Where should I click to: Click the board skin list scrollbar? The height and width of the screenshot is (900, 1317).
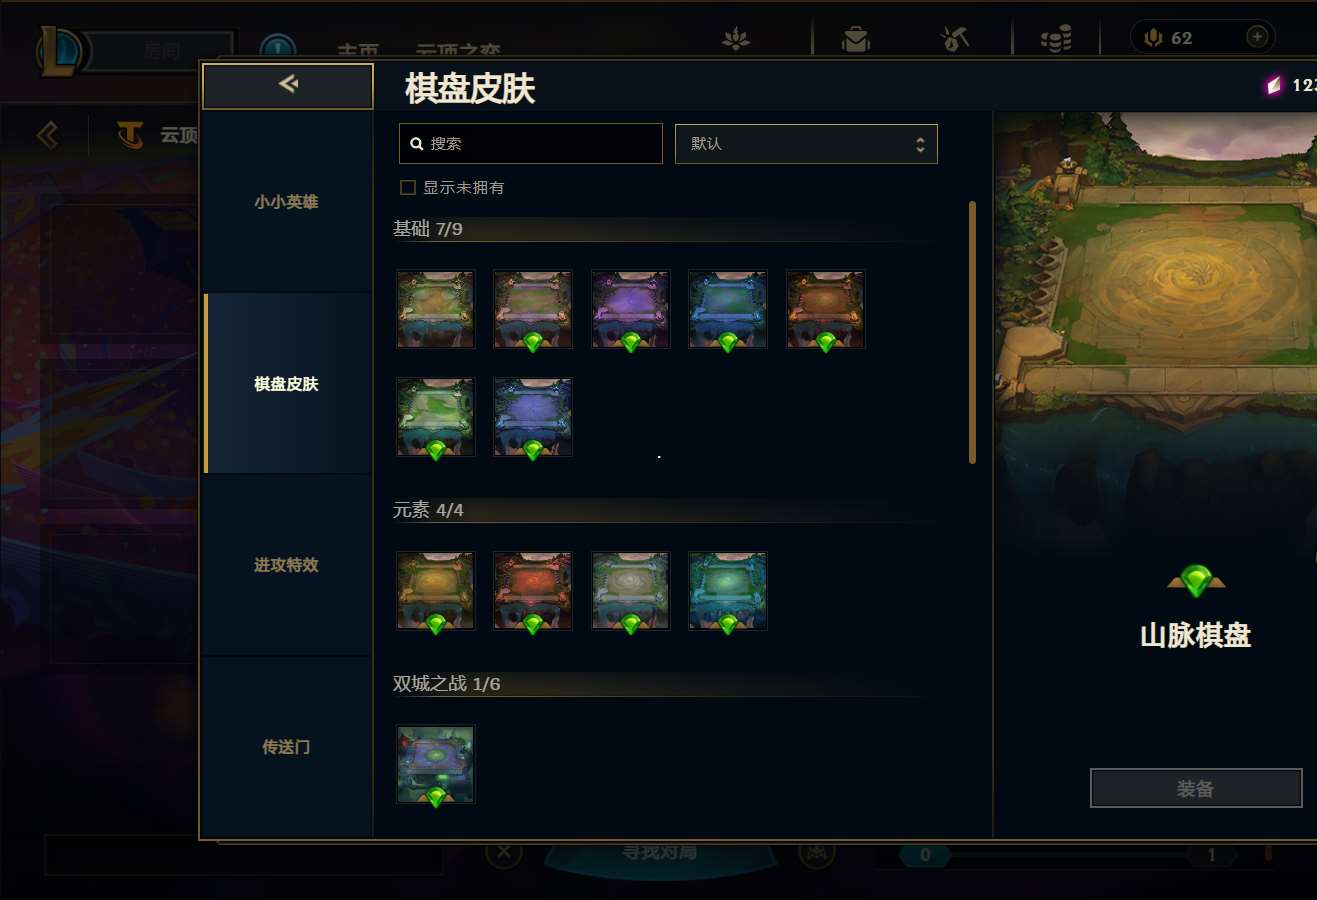coord(972,332)
